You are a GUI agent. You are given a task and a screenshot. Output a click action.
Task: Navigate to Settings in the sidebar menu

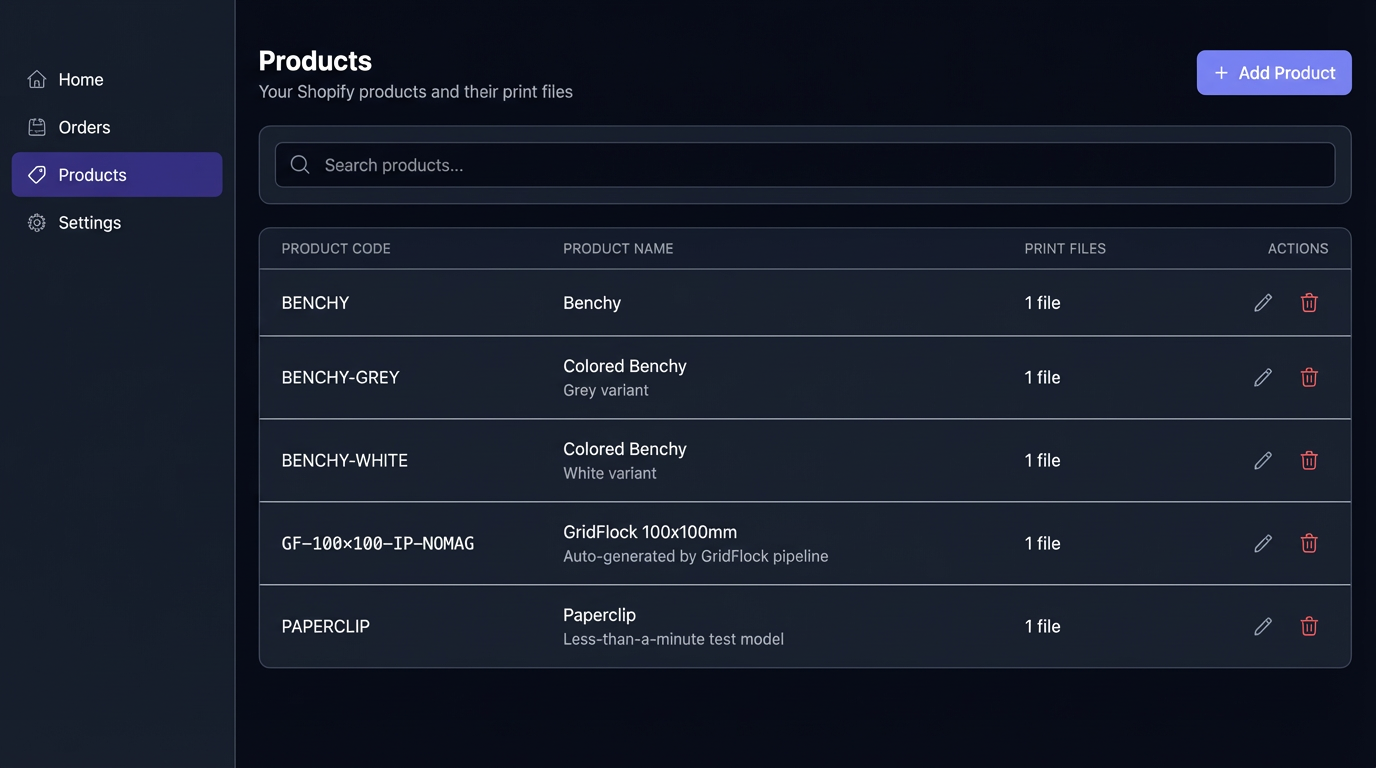pyautogui.click(x=89, y=222)
